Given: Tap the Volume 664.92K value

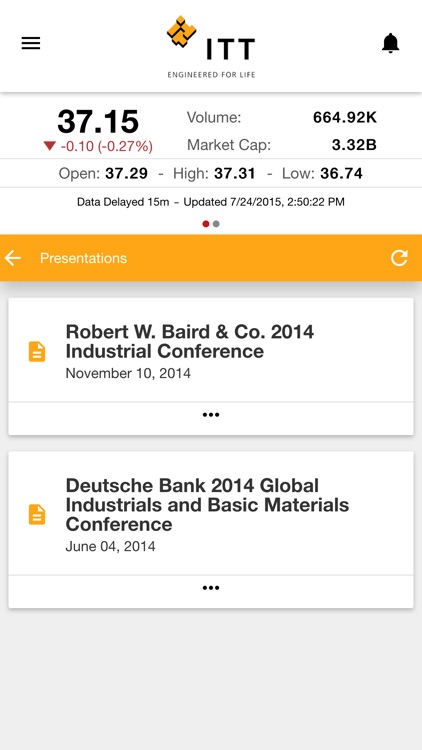Looking at the screenshot, I should [x=345, y=117].
